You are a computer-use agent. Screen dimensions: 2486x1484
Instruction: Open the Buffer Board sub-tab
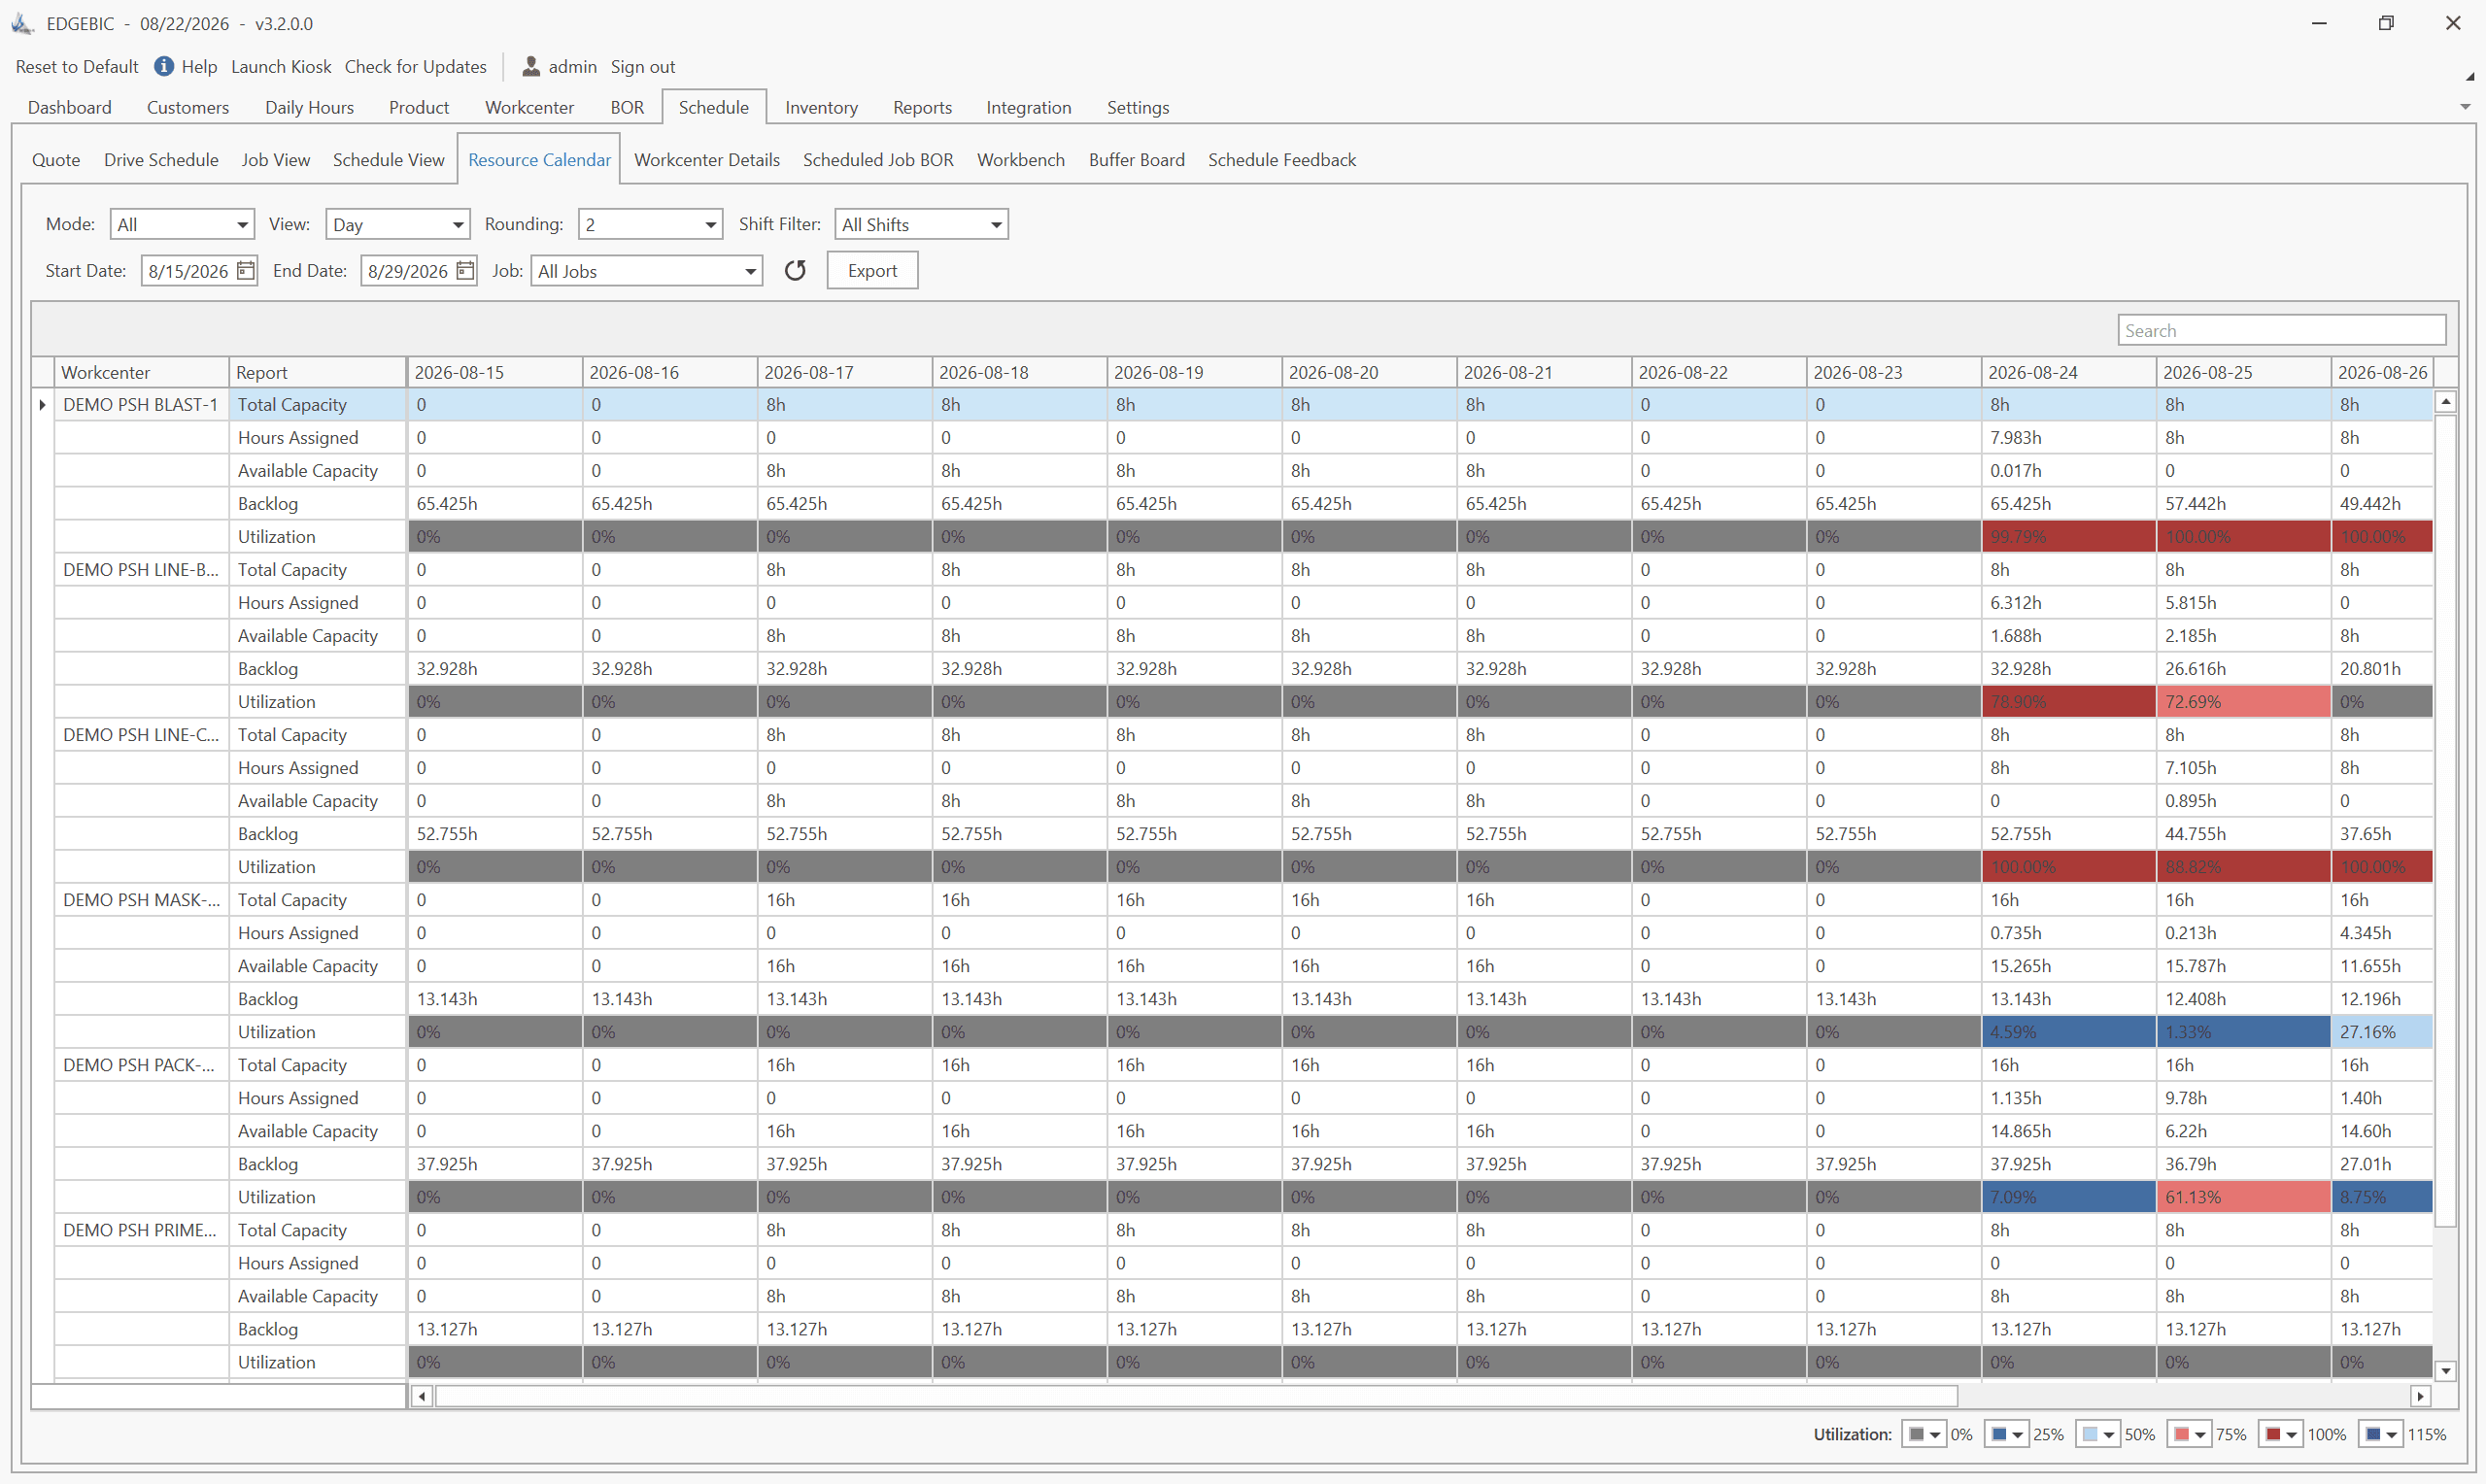[x=1136, y=160]
